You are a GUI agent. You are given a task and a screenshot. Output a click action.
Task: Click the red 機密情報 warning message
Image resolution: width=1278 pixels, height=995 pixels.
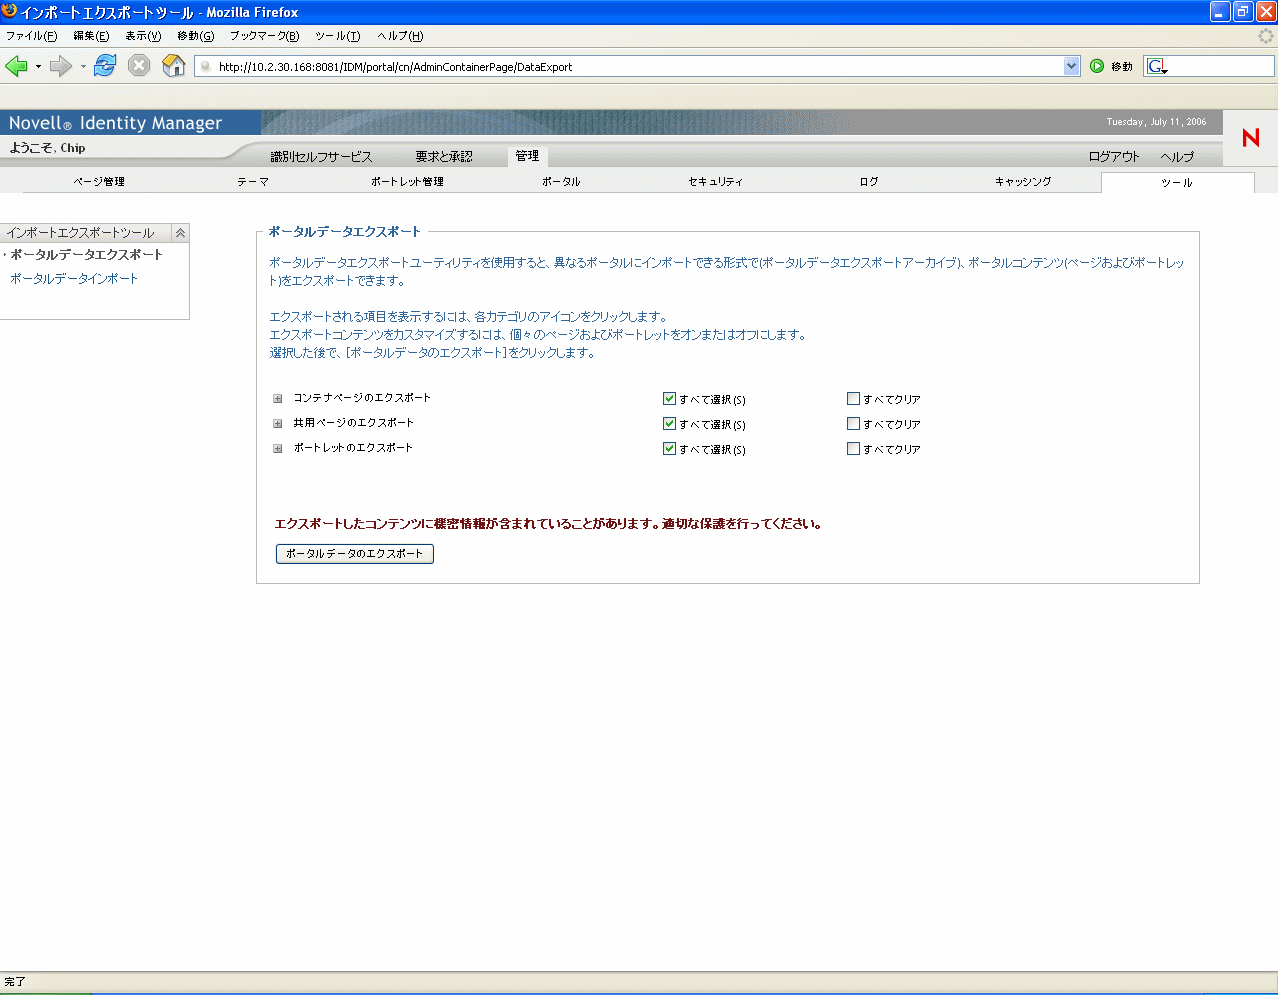[x=549, y=524]
